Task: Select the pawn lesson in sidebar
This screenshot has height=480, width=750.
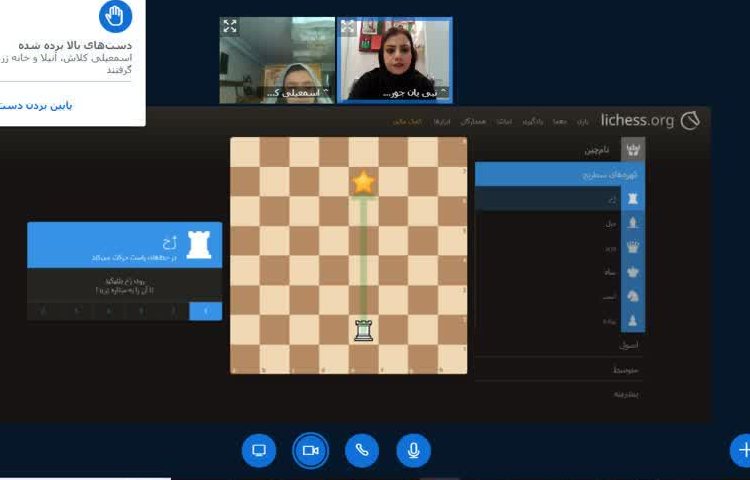Action: 632,320
